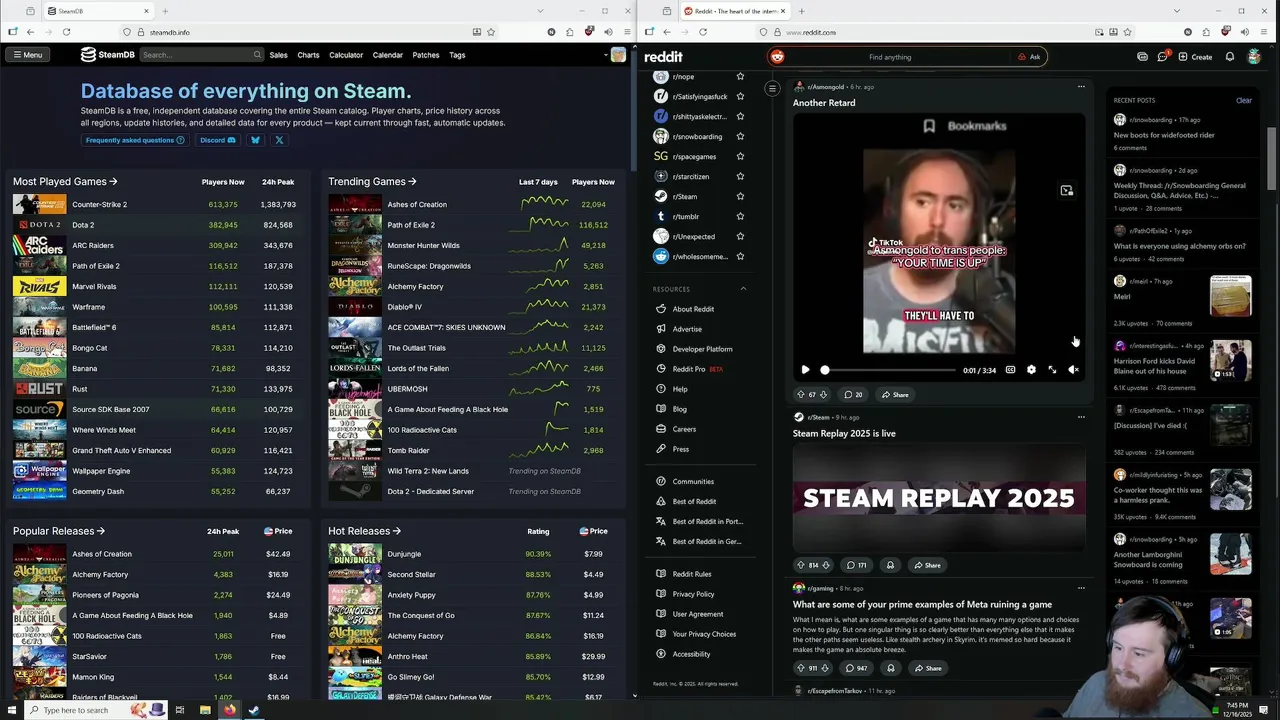Click the Discord button on SteamDB
Viewport: 1280px width, 720px height.
click(x=217, y=140)
